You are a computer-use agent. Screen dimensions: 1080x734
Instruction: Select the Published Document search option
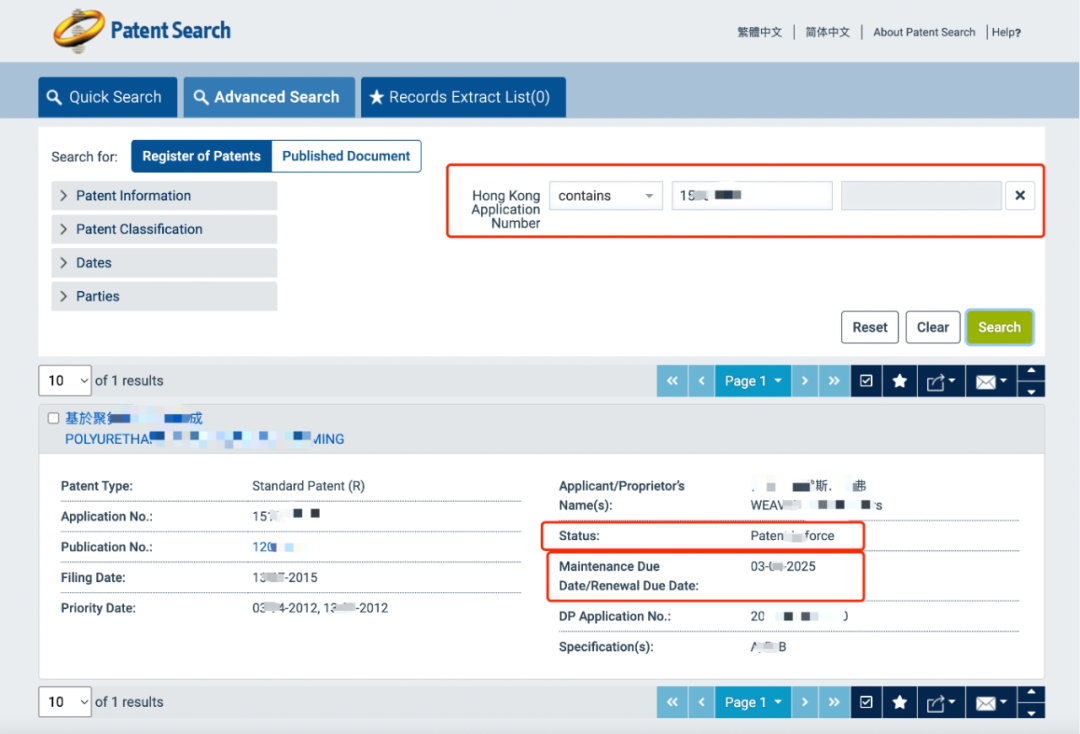346,156
